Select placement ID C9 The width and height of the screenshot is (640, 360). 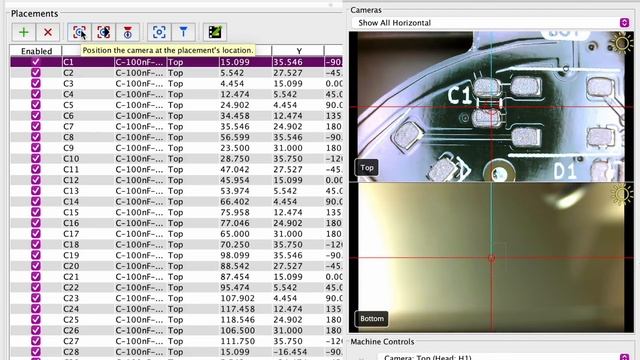pyautogui.click(x=68, y=148)
